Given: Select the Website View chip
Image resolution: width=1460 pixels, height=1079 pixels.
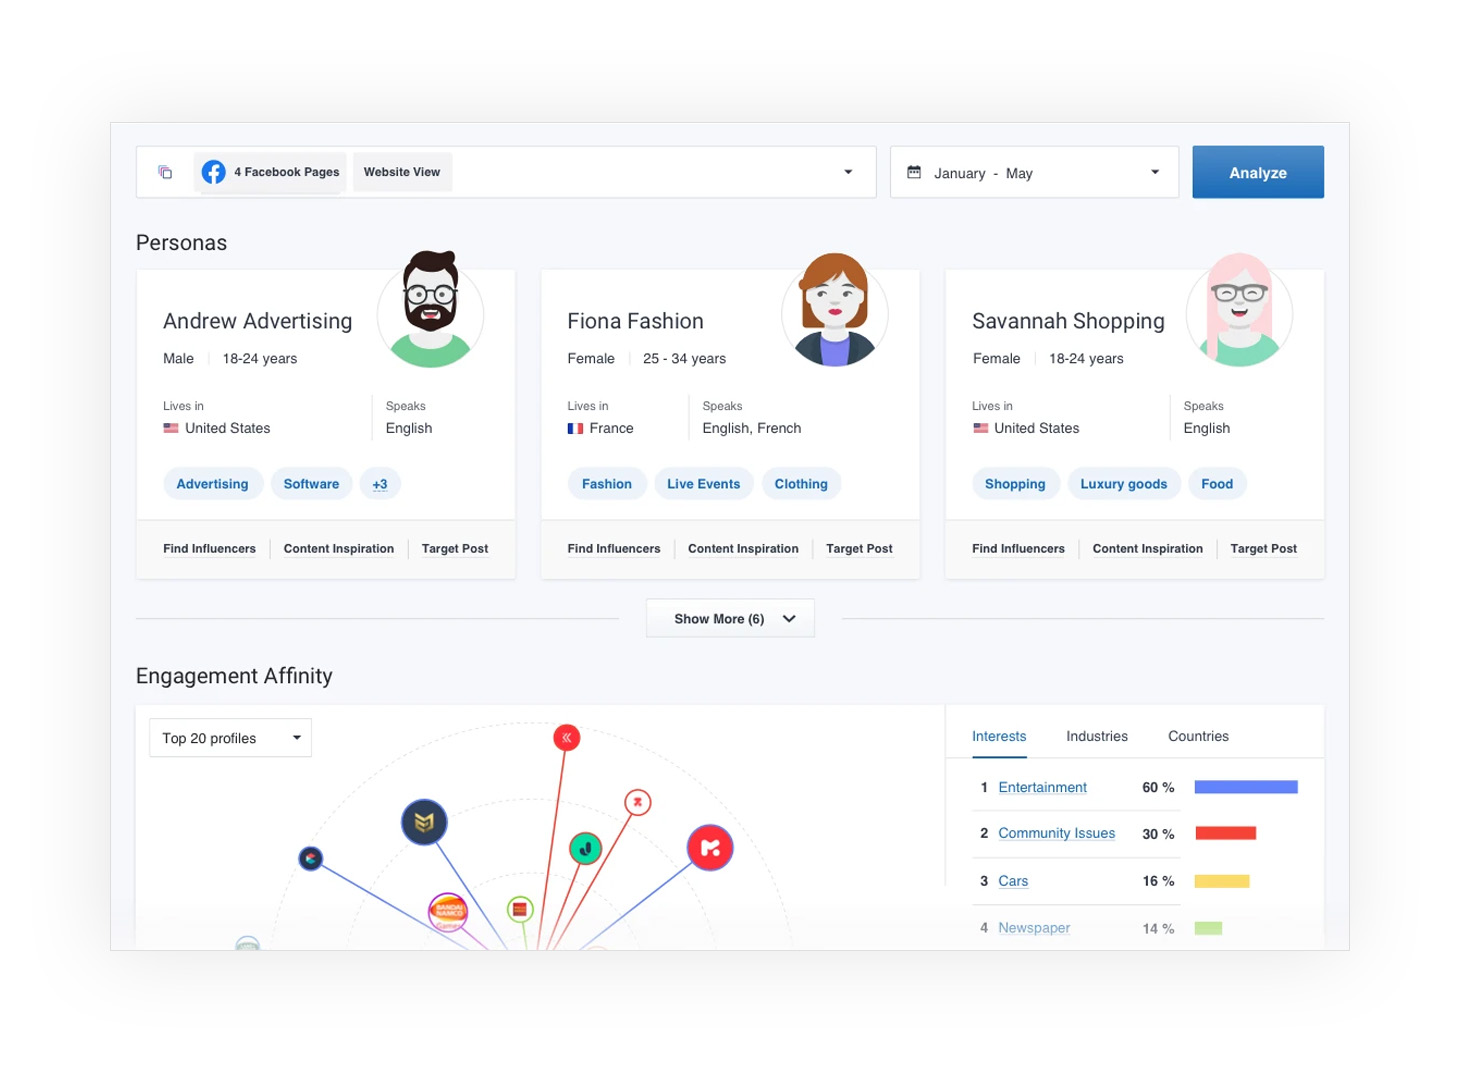Looking at the screenshot, I should coord(402,172).
